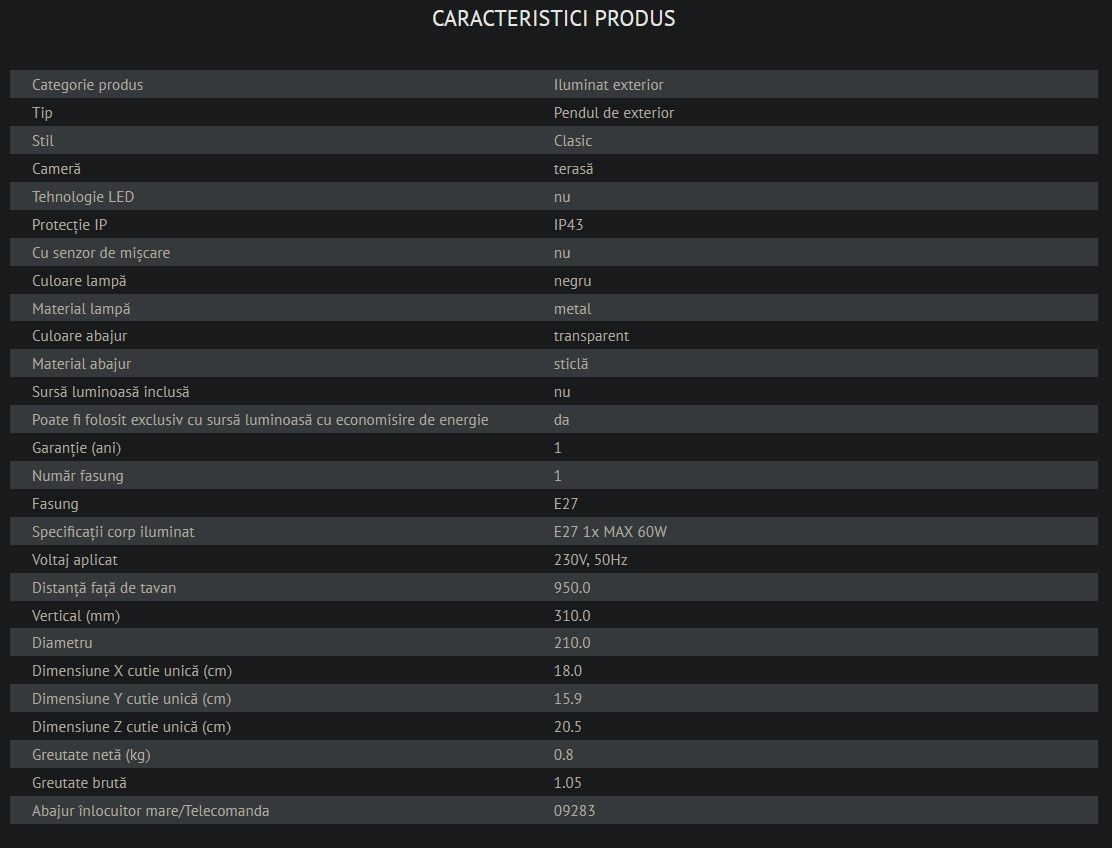Viewport: 1112px width, 848px height.
Task: Click E27 1x MAX 60W specification
Action: [610, 532]
